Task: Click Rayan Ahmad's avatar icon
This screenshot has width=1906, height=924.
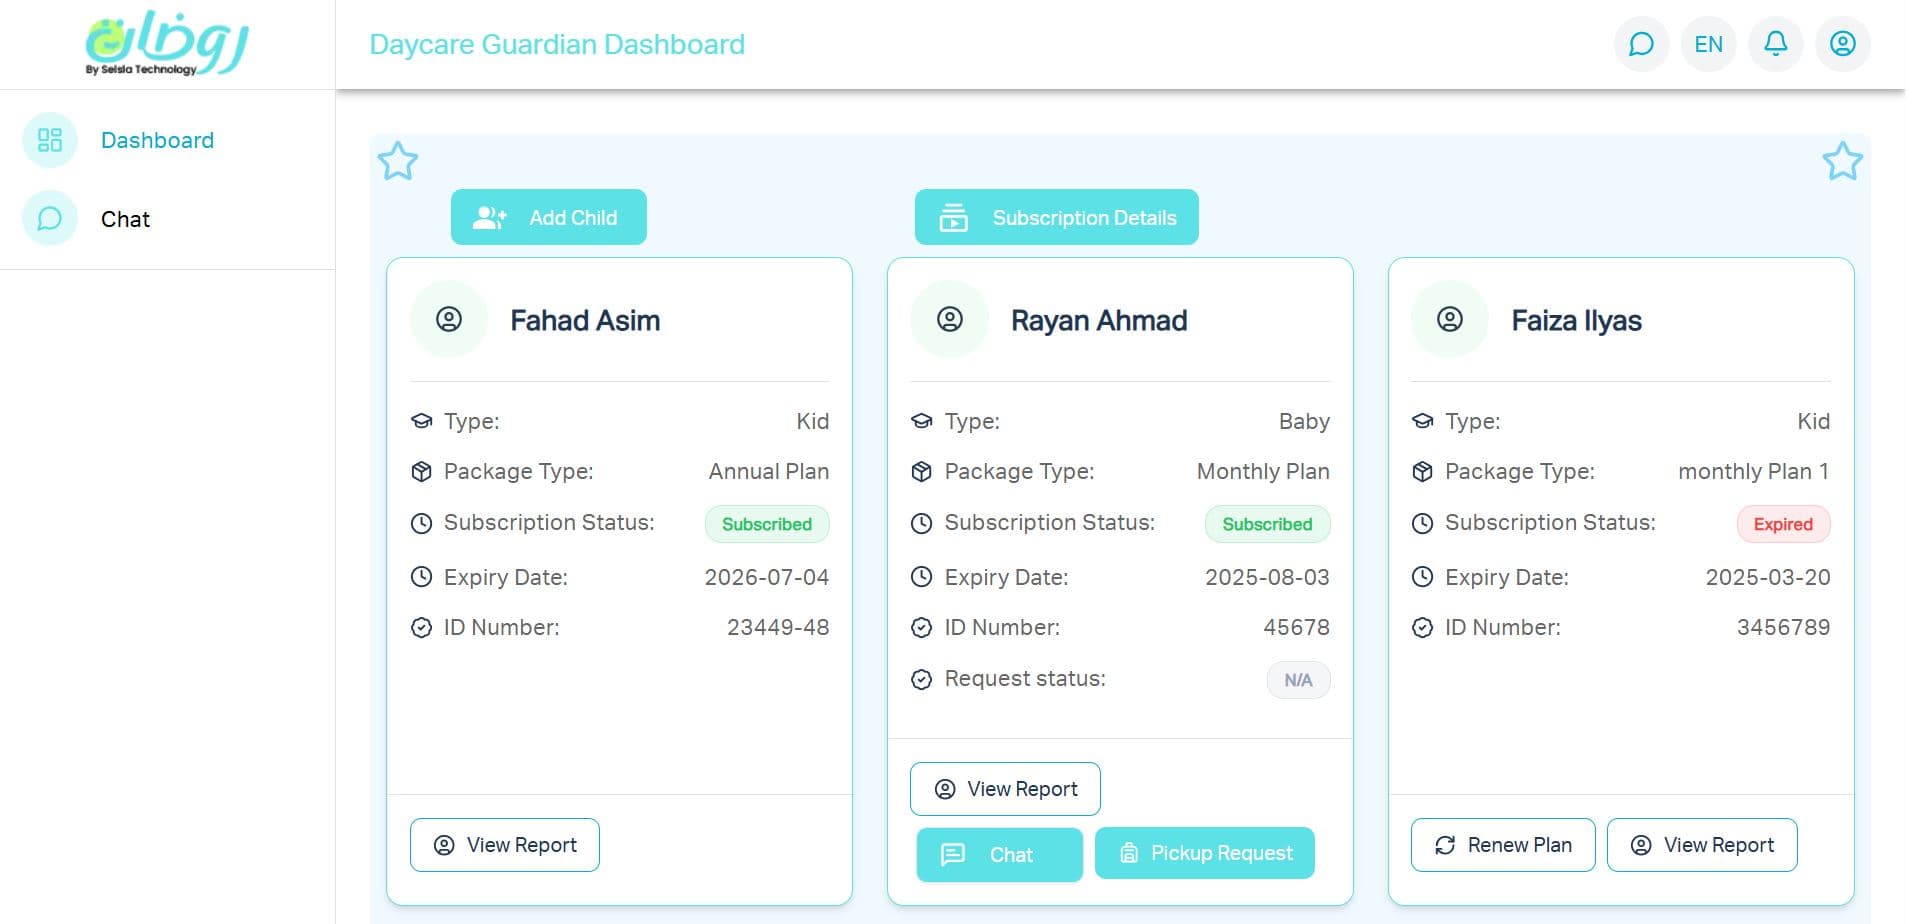Action: tap(949, 320)
